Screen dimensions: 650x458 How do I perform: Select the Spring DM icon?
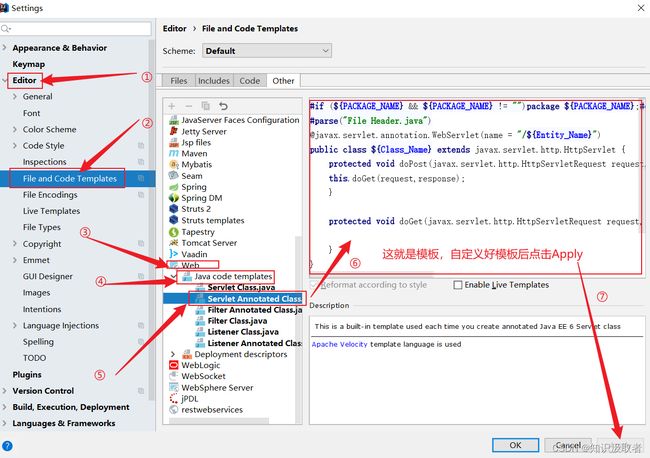174,198
